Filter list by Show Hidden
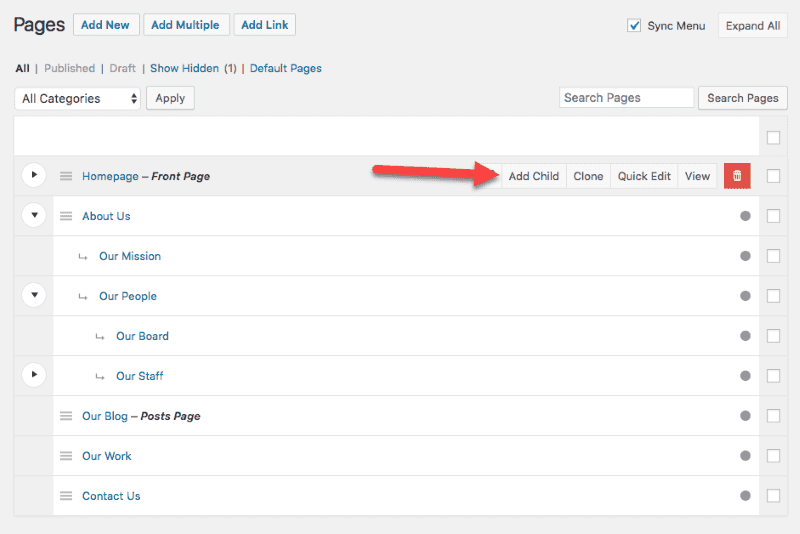Viewport: 800px width, 534px height. tap(184, 68)
